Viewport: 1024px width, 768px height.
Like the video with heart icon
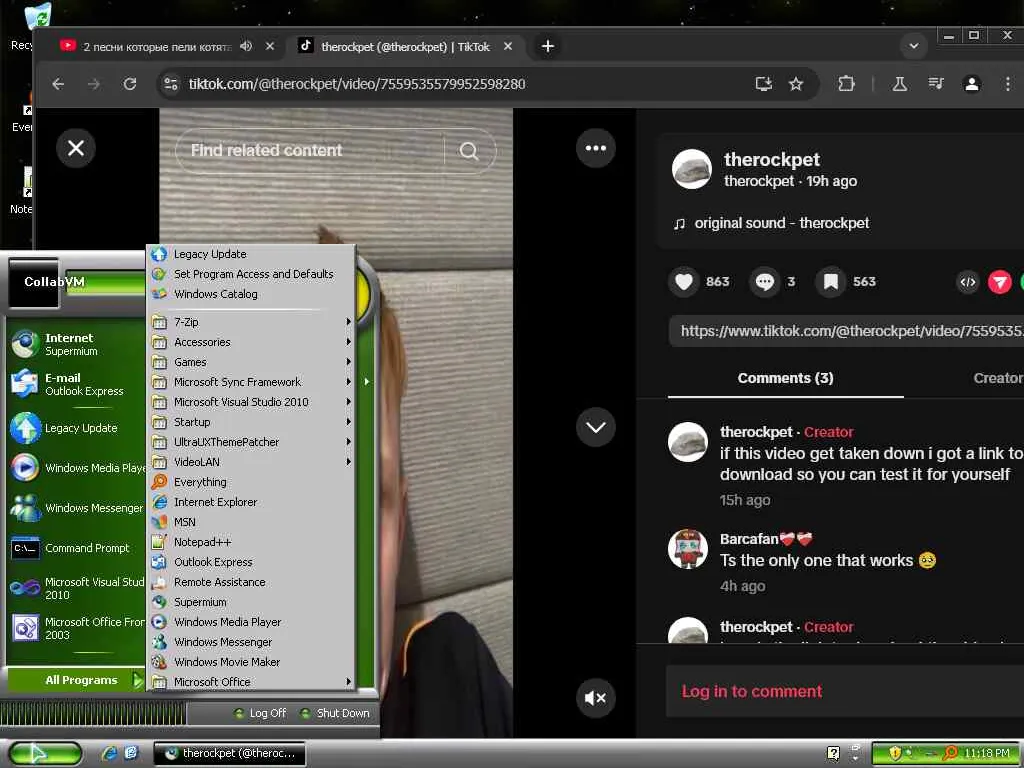684,281
